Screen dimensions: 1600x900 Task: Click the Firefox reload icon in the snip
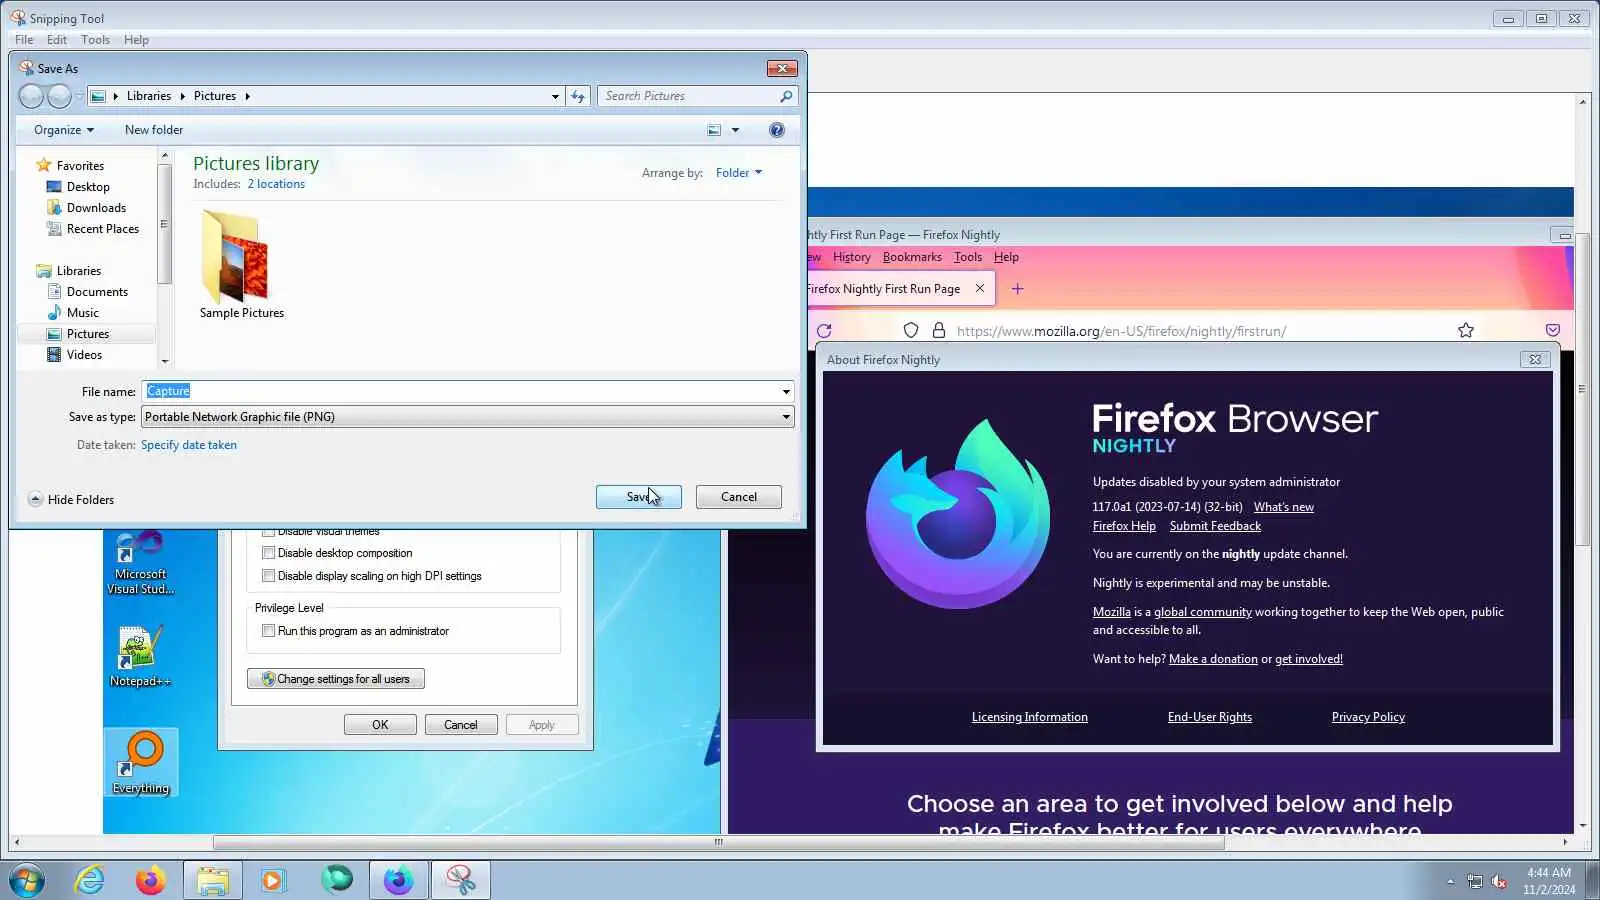(x=824, y=331)
